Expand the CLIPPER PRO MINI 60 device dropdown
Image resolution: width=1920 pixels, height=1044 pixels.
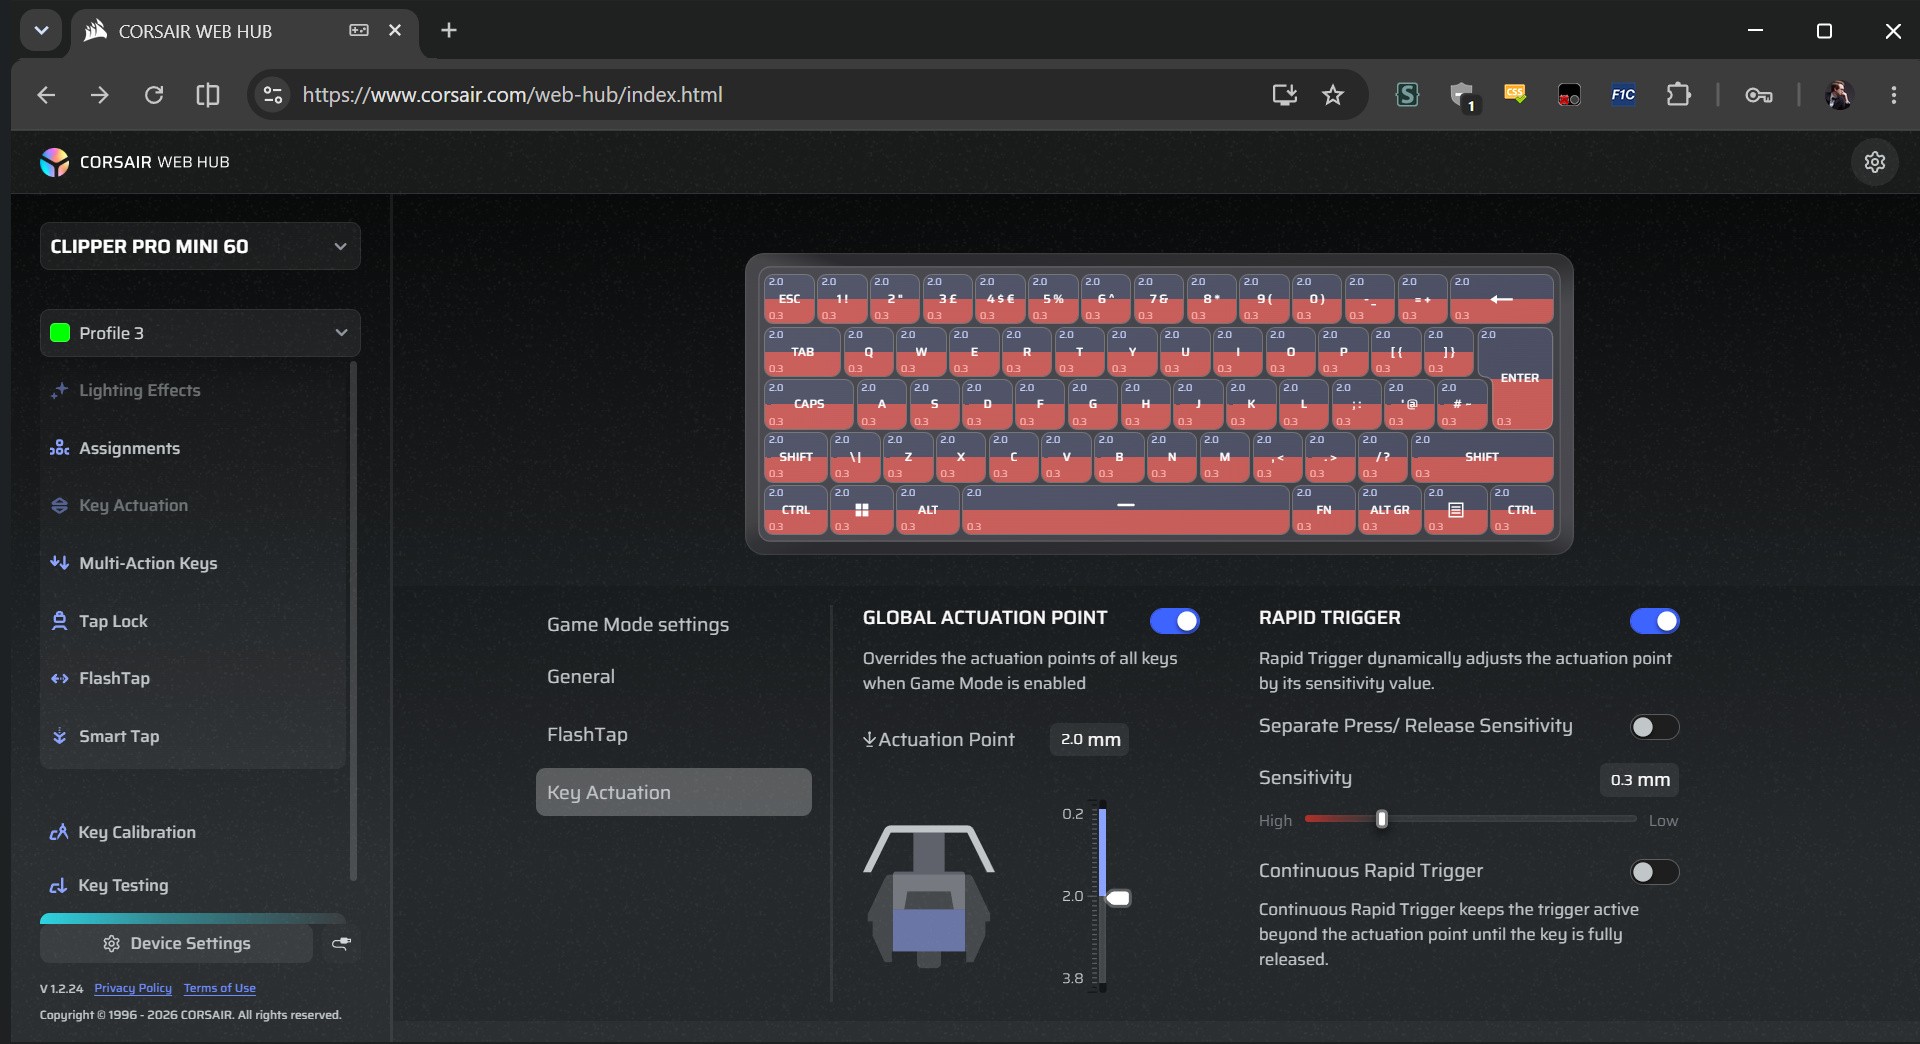click(200, 247)
